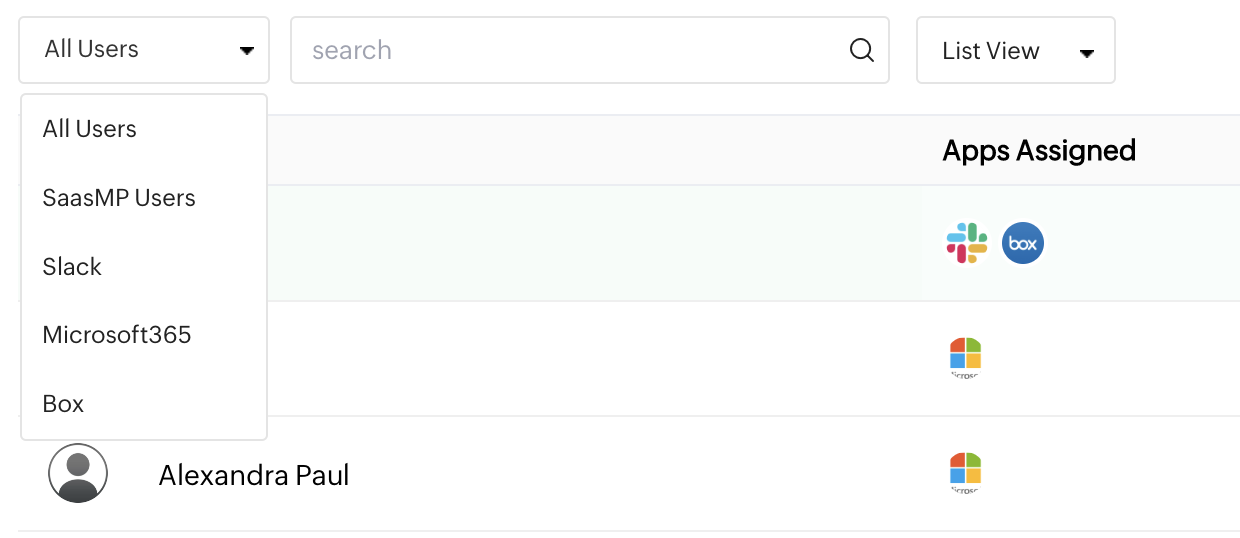Click the Slack app icon in the highlighted row
The image size is (1240, 538).
click(x=966, y=243)
